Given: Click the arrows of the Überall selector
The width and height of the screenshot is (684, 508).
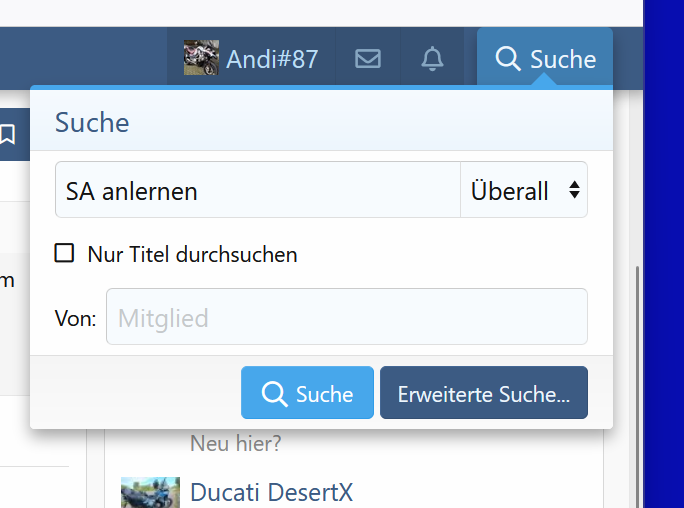Looking at the screenshot, I should click(x=574, y=190).
